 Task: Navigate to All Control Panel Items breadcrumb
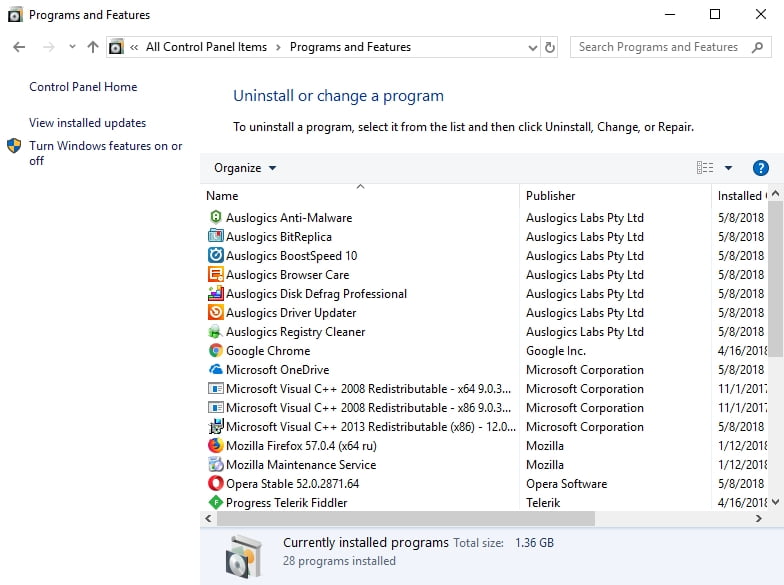coord(206,47)
